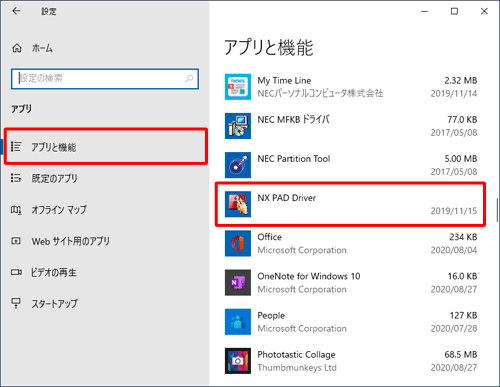Open オフライン マップ settings page
500x387 pixels.
coord(59,210)
